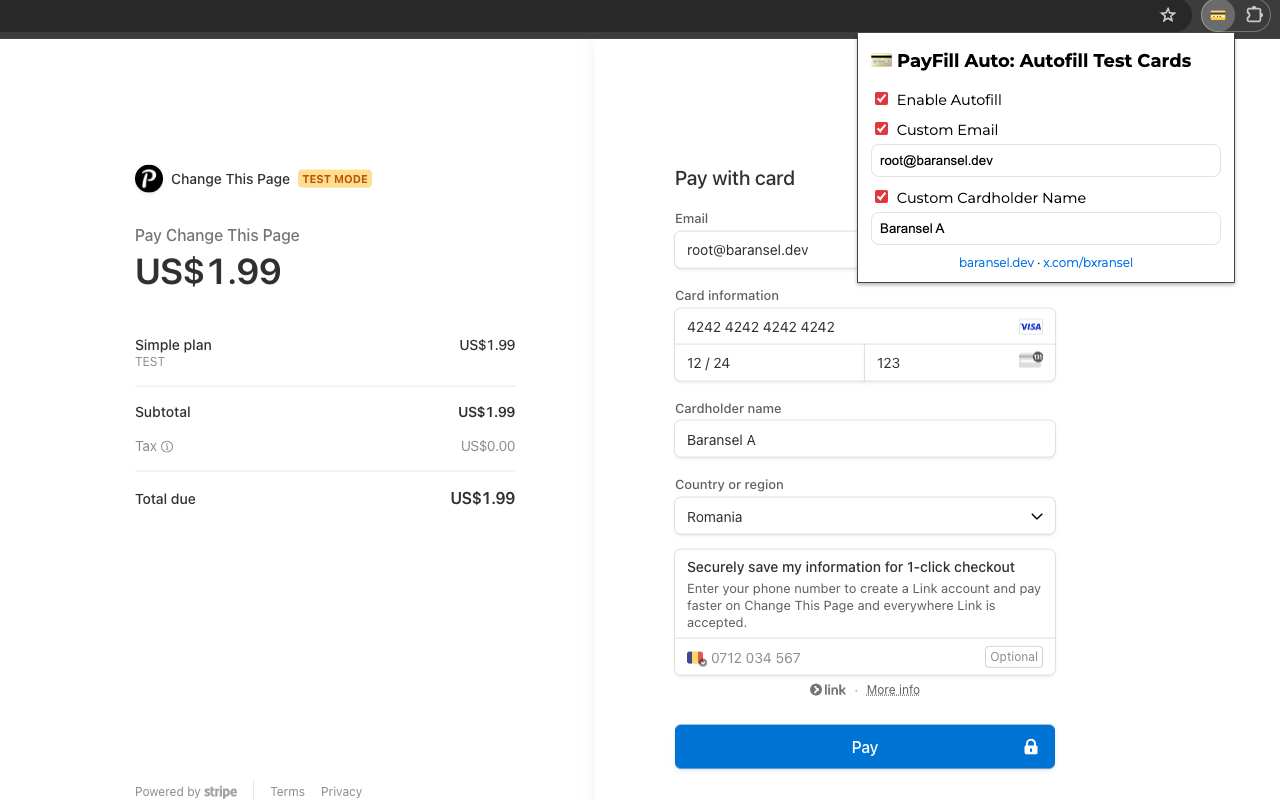This screenshot has height=800, width=1280.
Task: Open the Romania flag phone country selector
Action: pos(696,658)
